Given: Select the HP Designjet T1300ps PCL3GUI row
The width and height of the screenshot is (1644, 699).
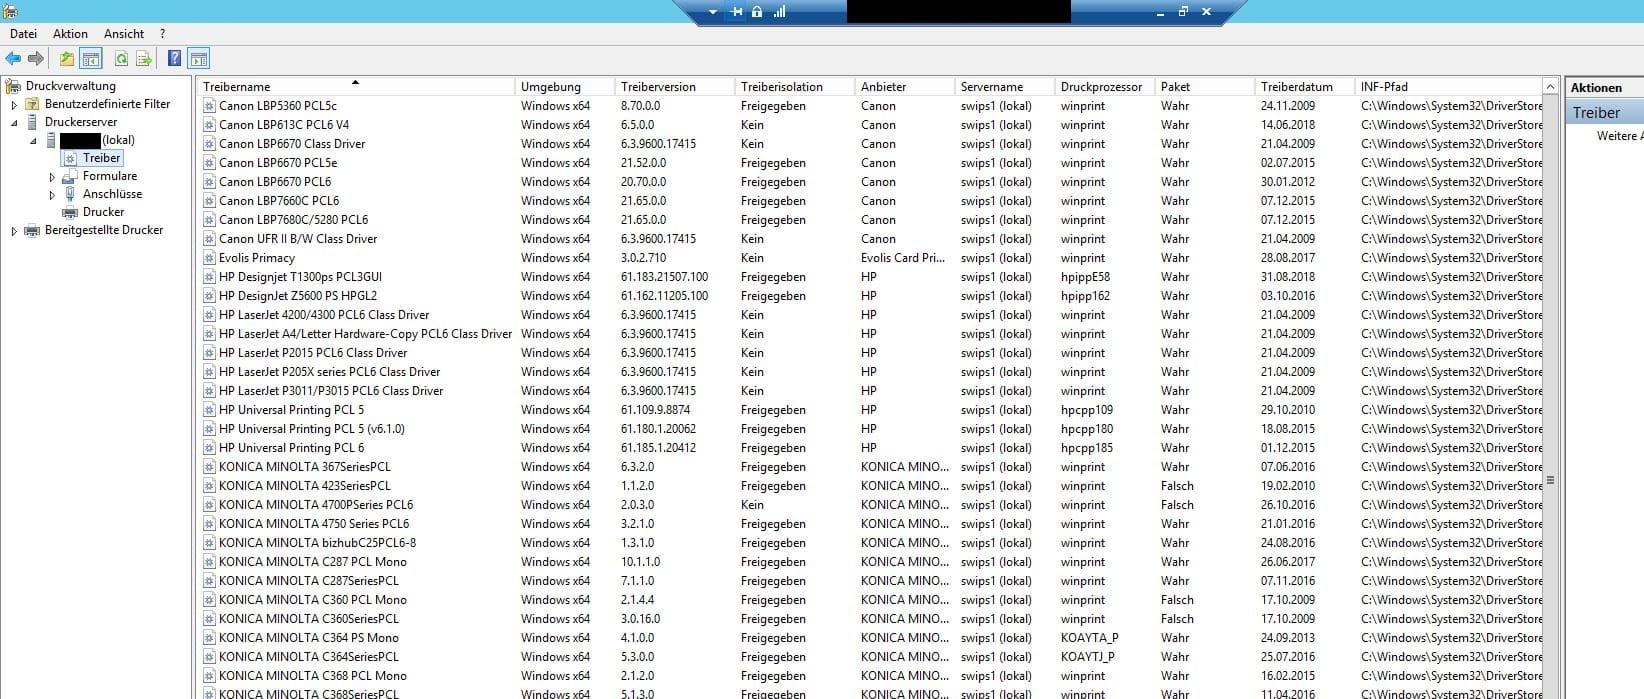Looking at the screenshot, I should click(870, 277).
